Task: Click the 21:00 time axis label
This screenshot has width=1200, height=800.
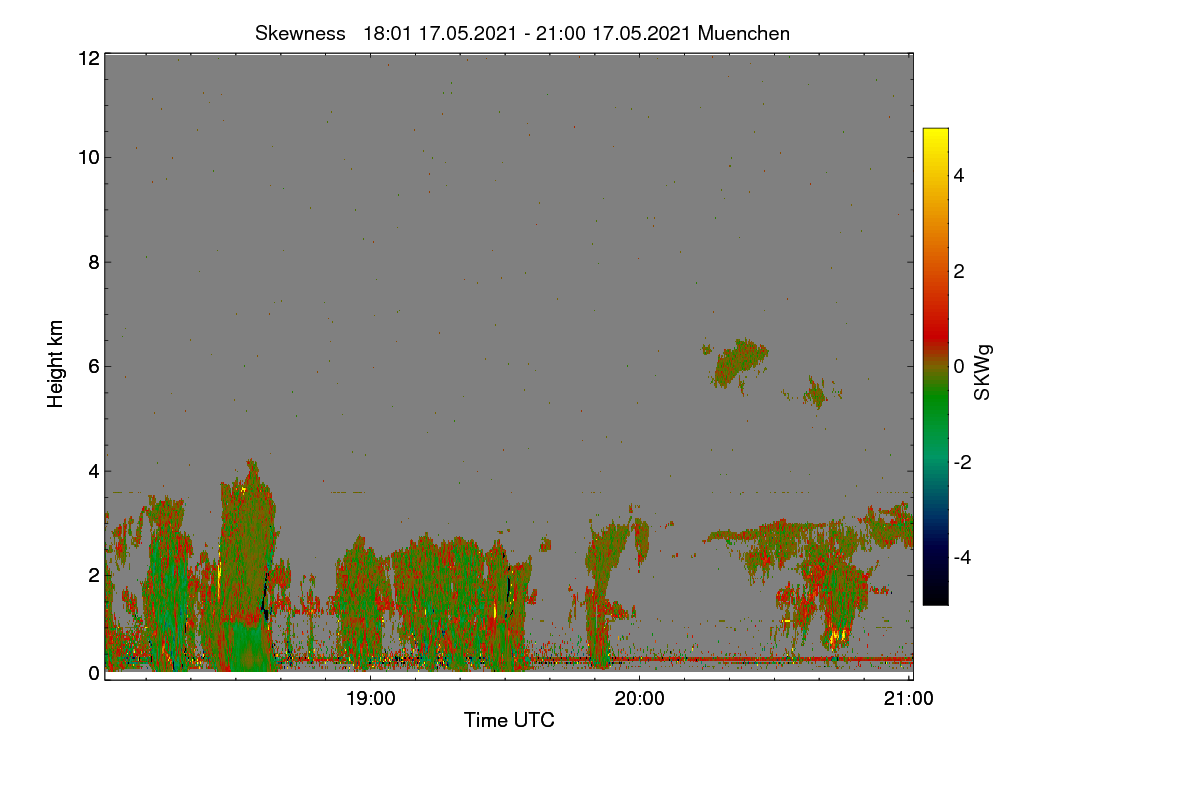Action: 909,699
